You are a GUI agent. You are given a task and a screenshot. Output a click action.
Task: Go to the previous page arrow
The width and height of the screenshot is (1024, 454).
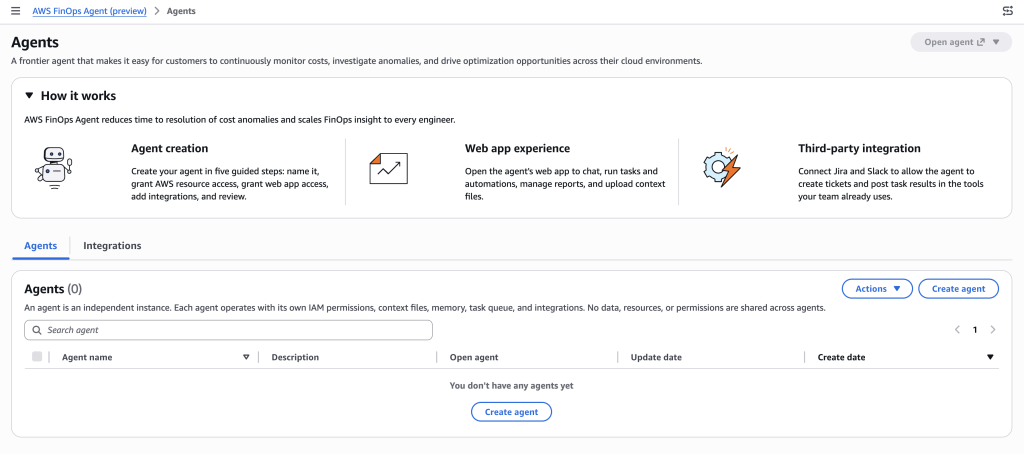coord(957,330)
